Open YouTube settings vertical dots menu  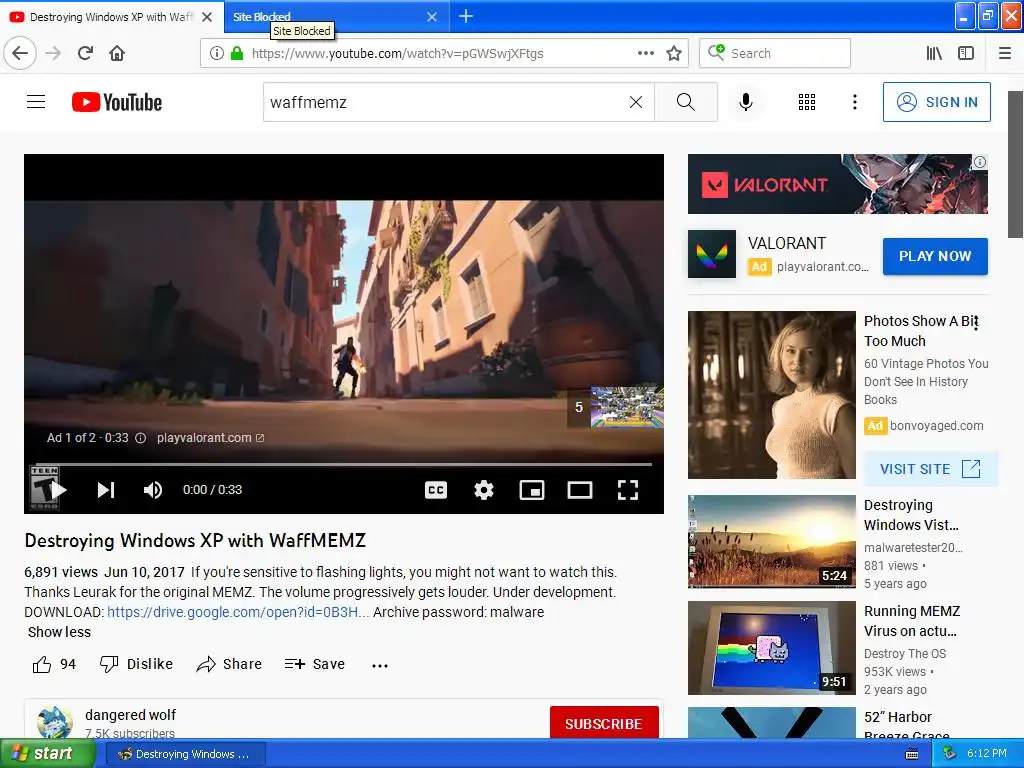tap(854, 102)
